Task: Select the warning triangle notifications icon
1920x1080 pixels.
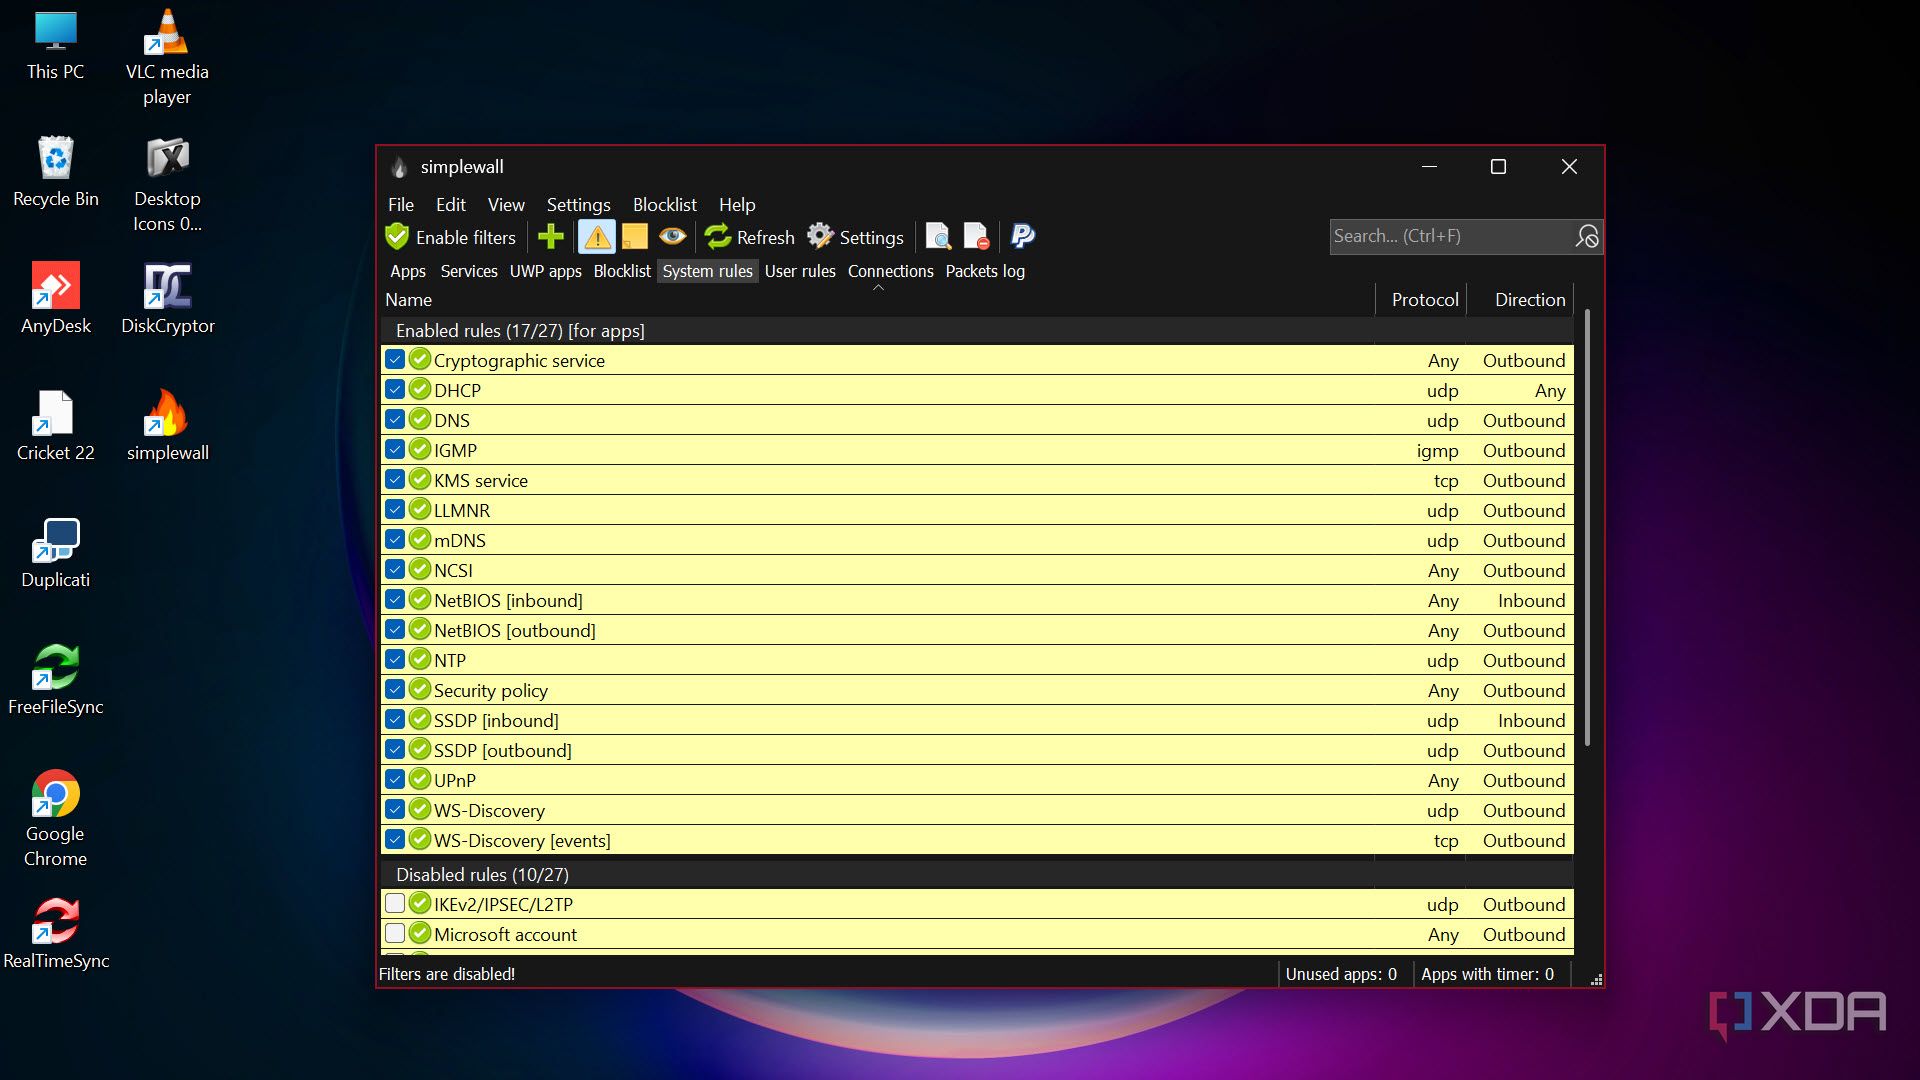Action: (x=596, y=237)
